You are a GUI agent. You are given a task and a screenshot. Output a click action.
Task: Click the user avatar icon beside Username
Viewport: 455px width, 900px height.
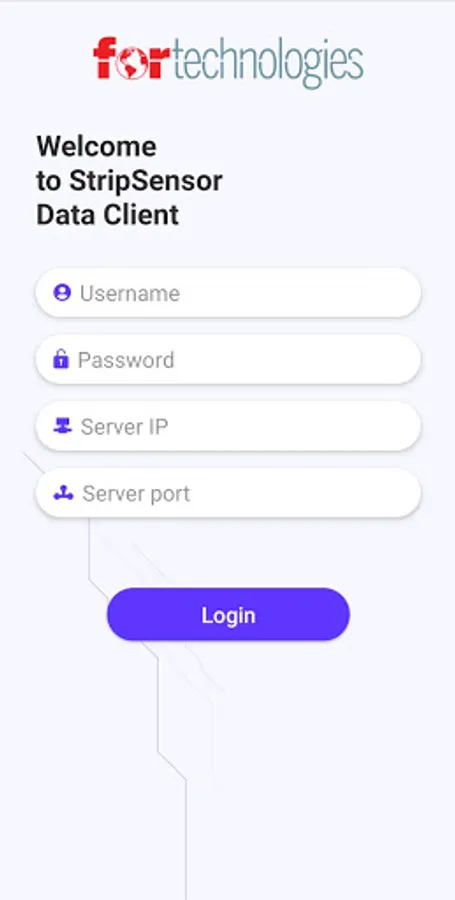(62, 293)
